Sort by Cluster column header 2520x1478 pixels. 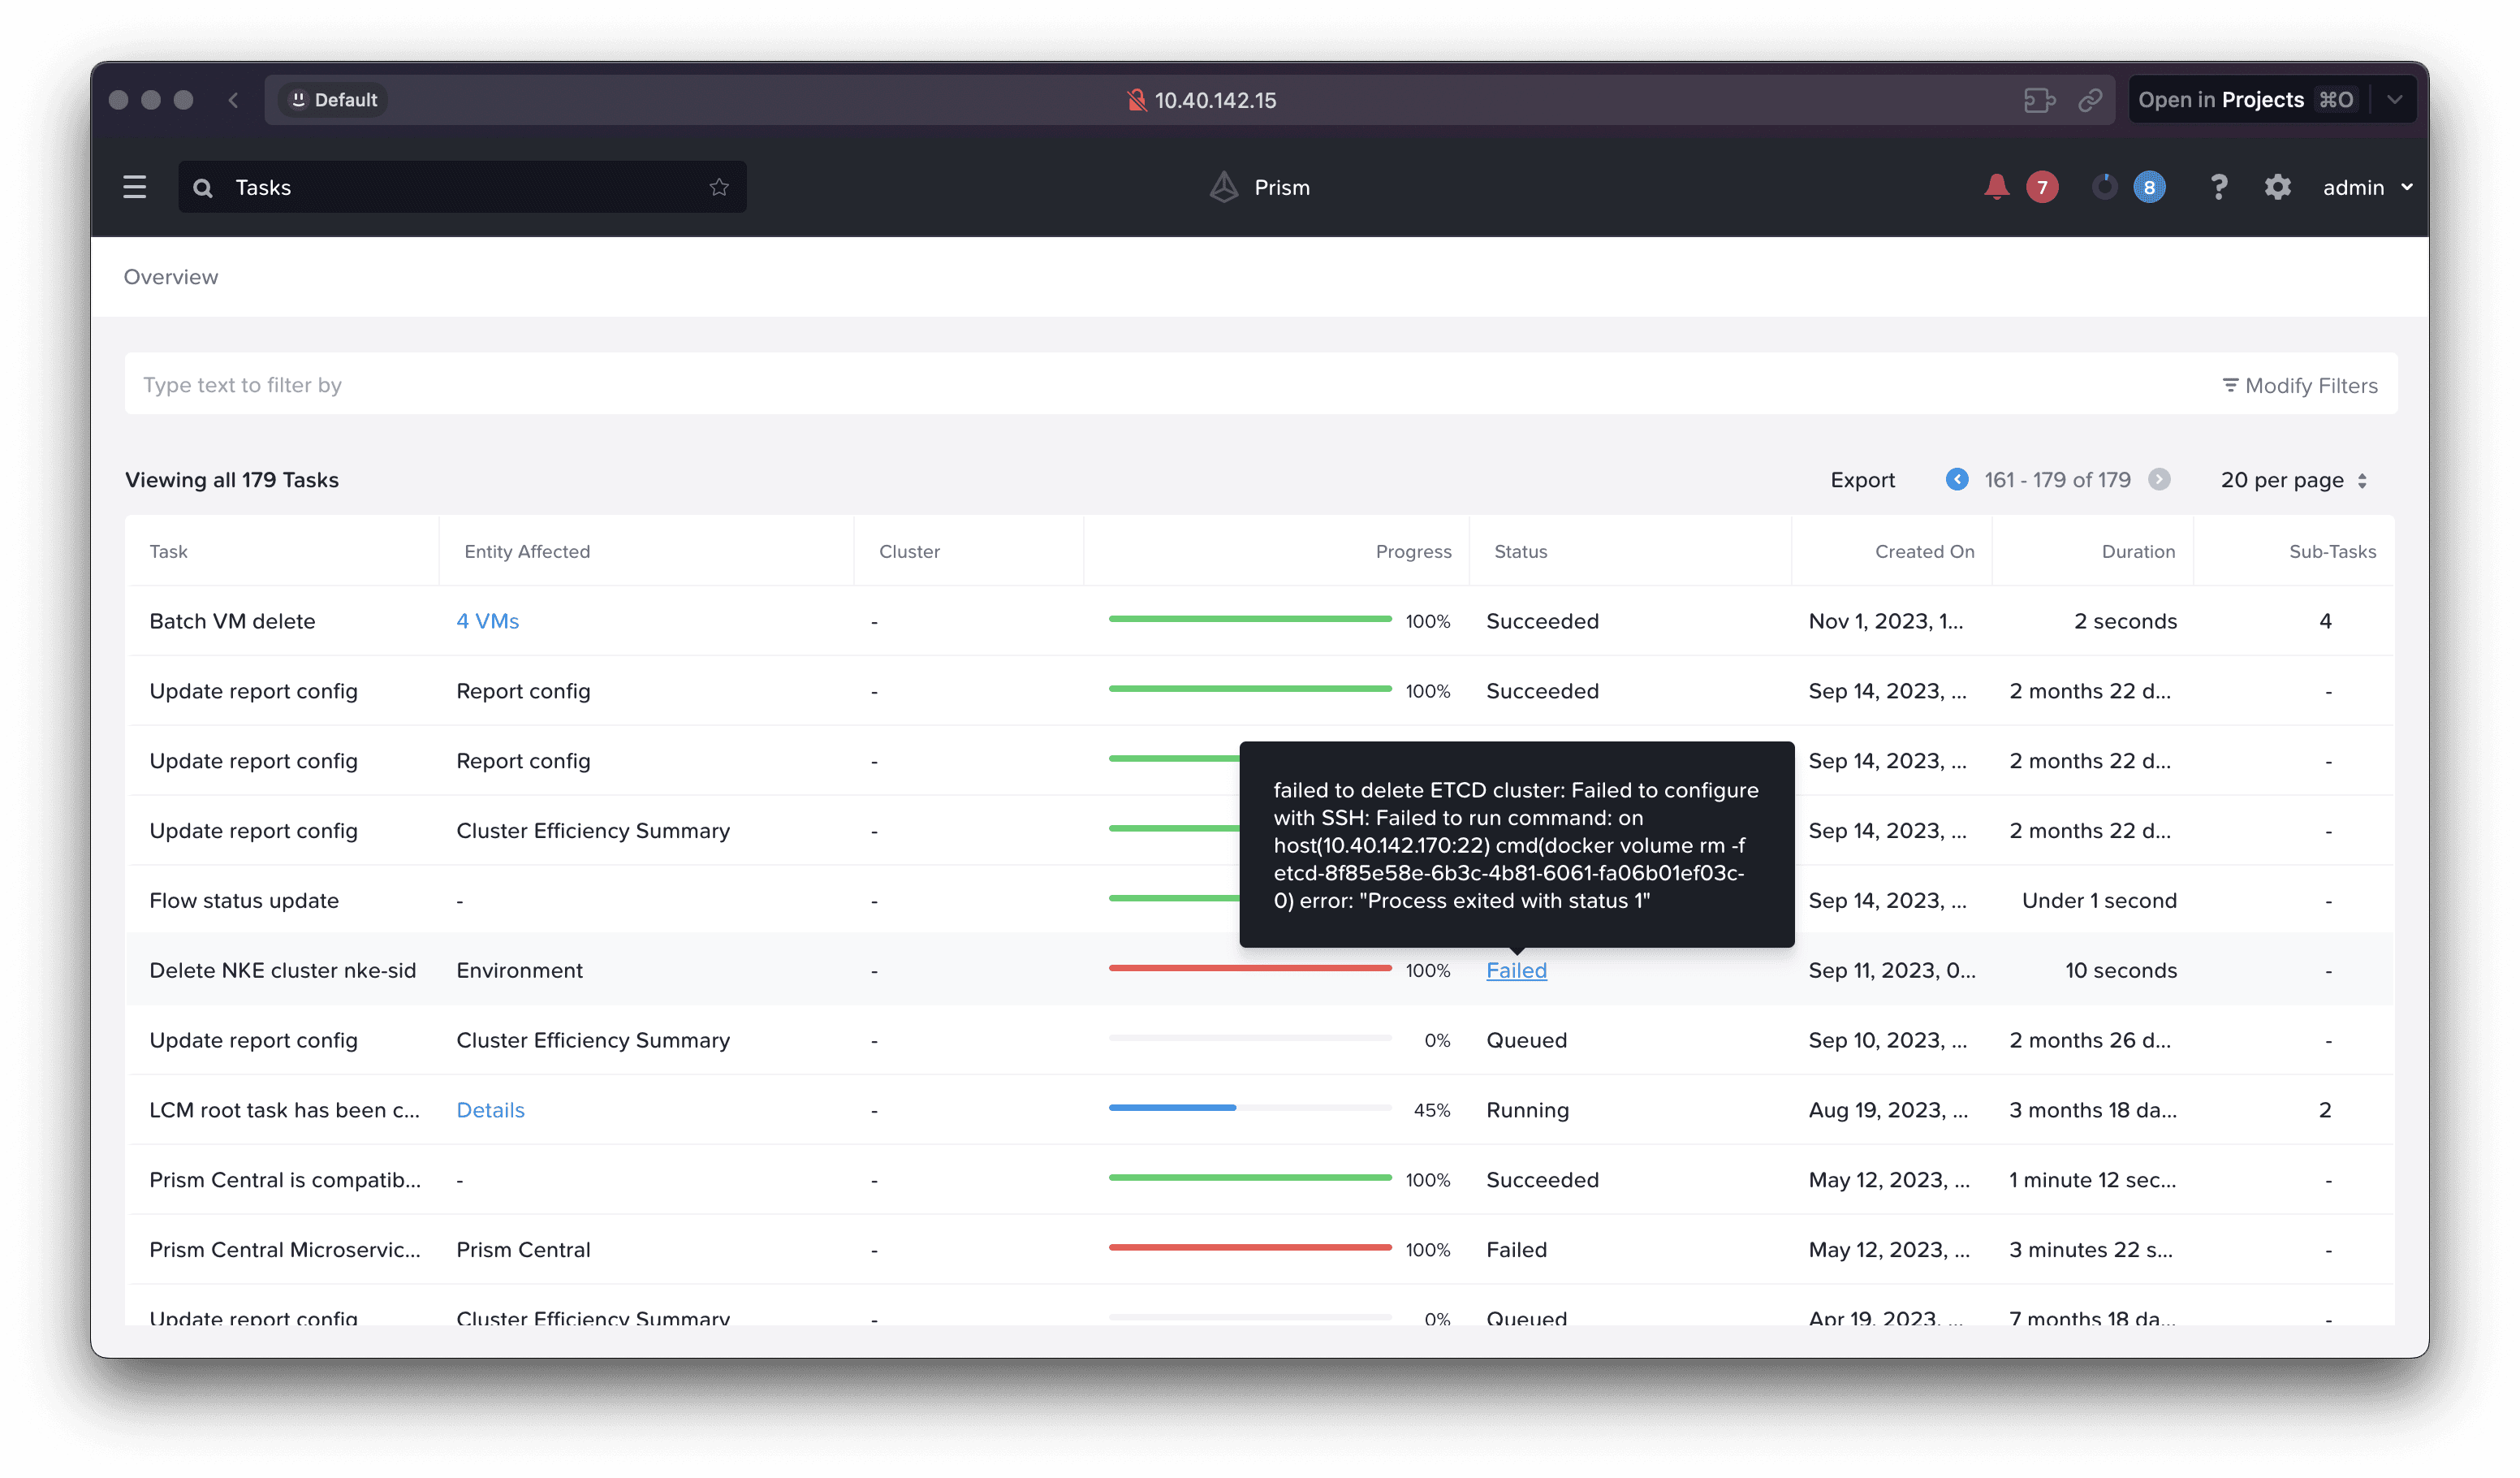909,552
